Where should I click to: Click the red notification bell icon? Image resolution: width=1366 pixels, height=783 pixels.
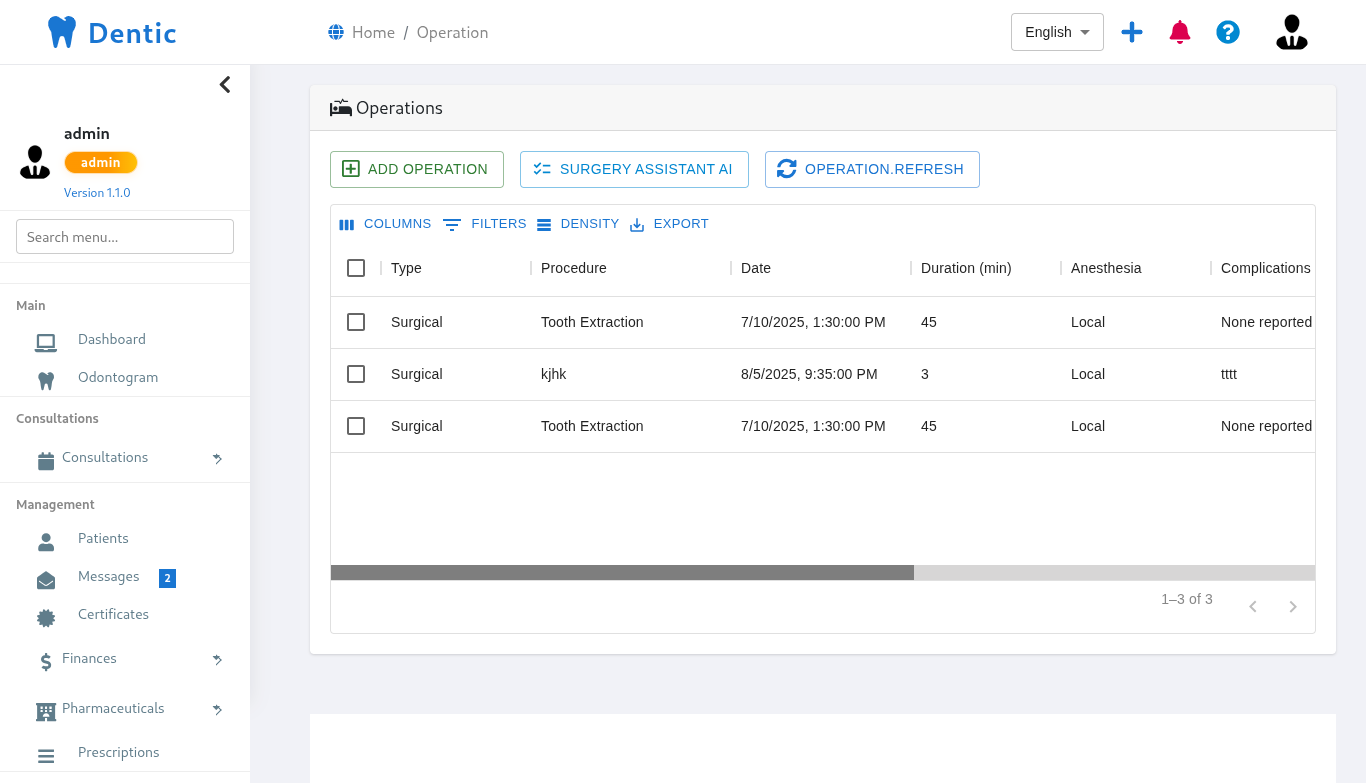click(1180, 32)
